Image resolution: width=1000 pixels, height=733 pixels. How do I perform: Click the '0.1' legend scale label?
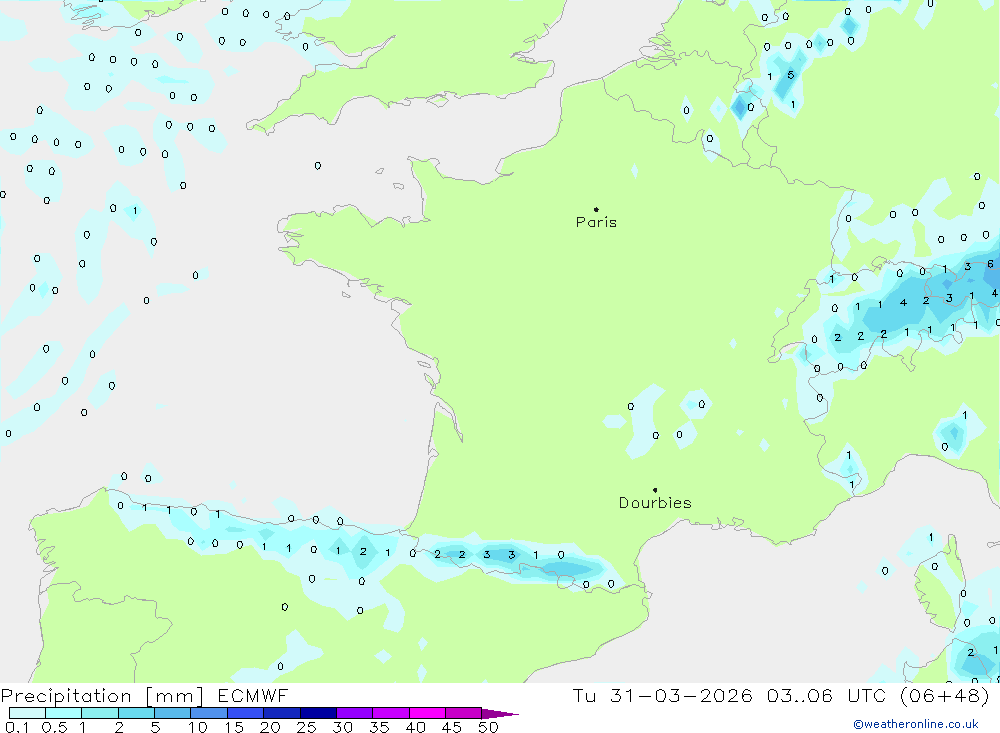(x=17, y=727)
